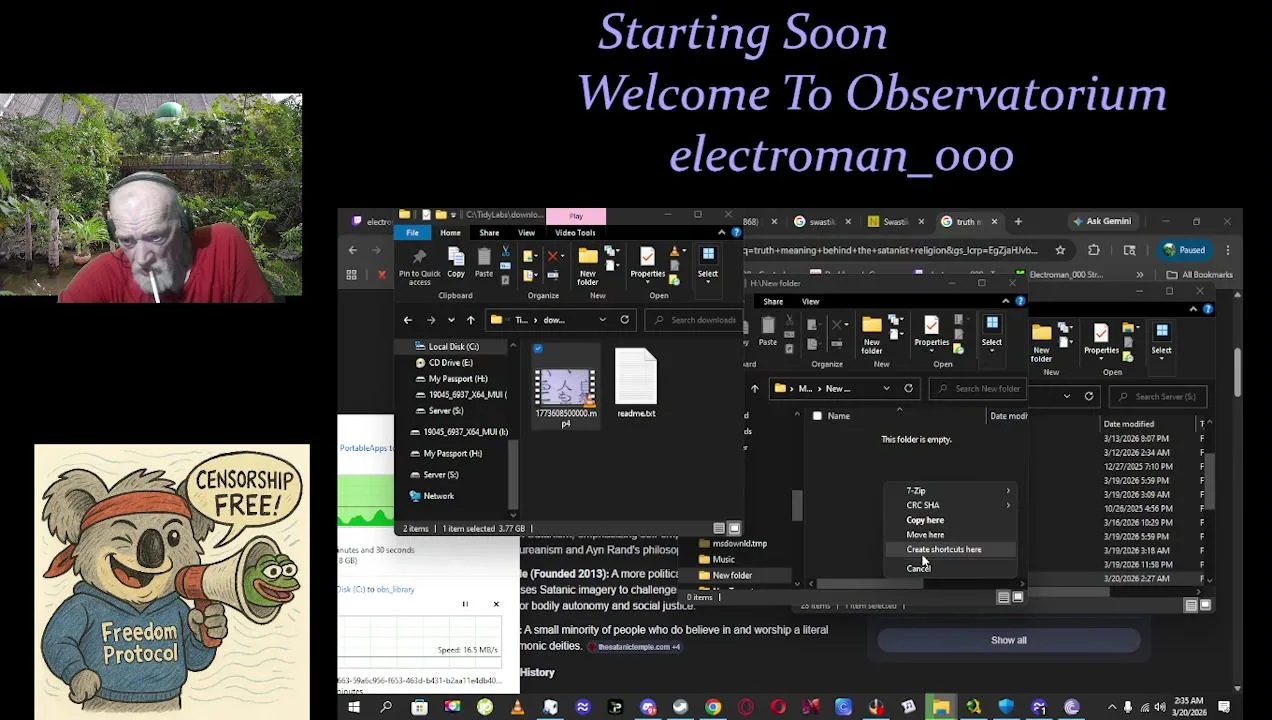Click the Paused profile button in Chrome
1272x720 pixels.
click(x=1184, y=250)
